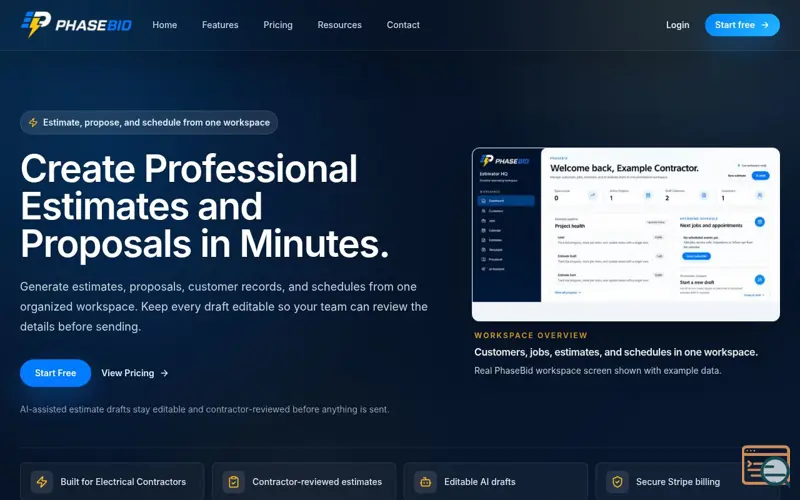Click the Start free button in header
This screenshot has height=500, width=800.
tap(742, 25)
